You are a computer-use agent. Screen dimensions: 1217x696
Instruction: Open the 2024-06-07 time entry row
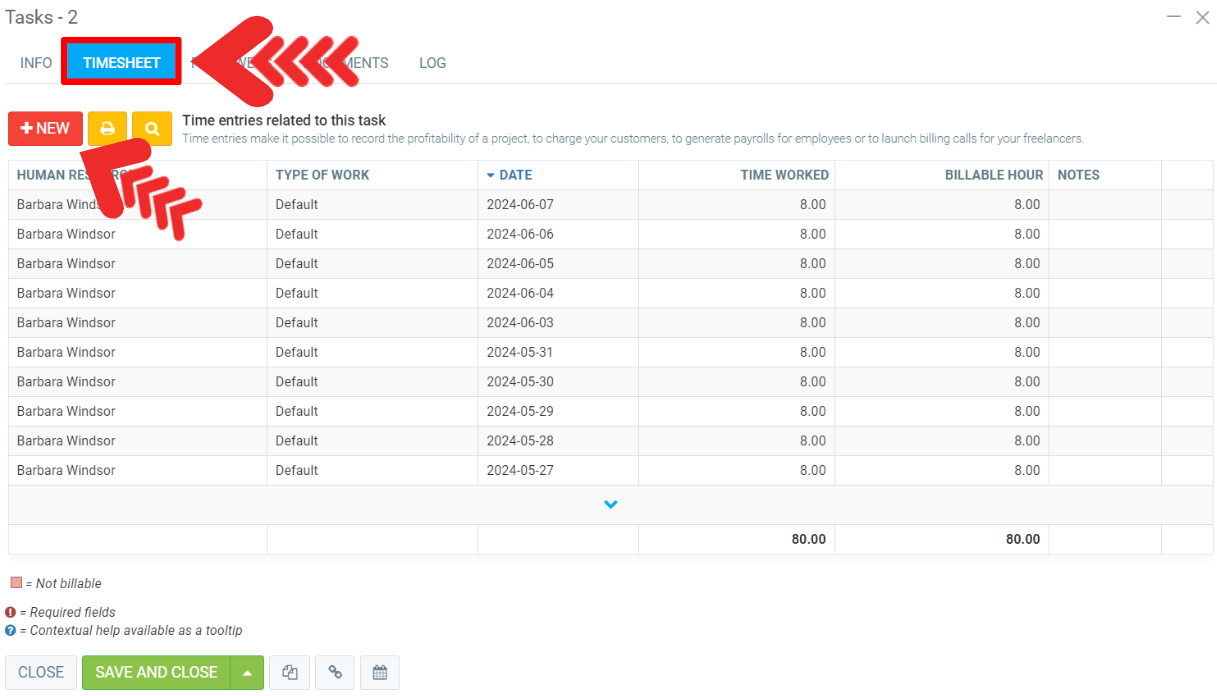[x=517, y=205]
